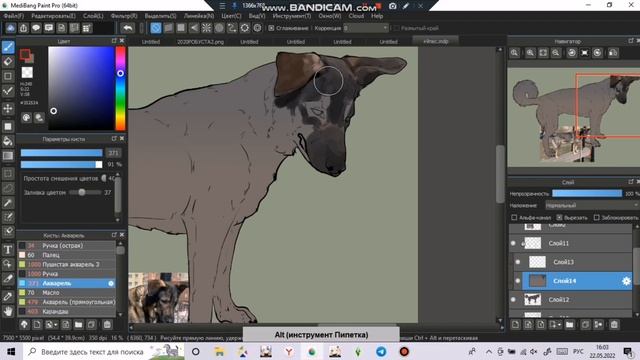Select the Карандаш brush

point(67,311)
